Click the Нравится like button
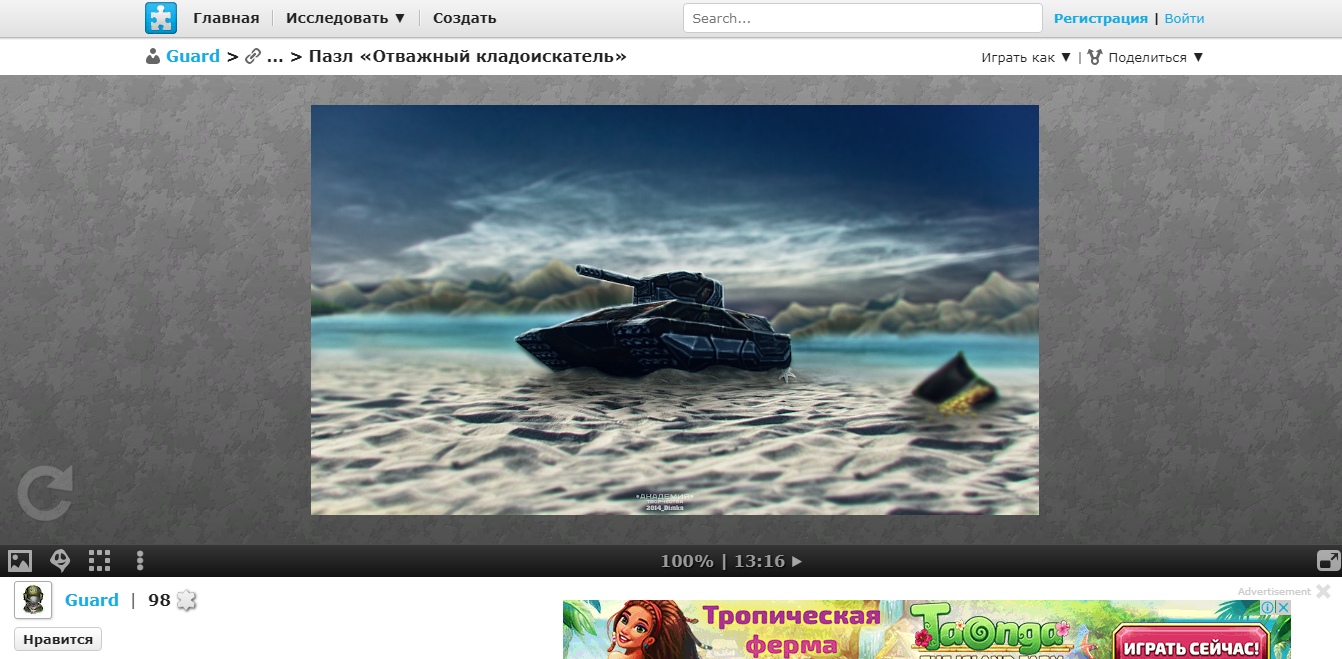Screen dimensions: 1342x659 pos(58,640)
